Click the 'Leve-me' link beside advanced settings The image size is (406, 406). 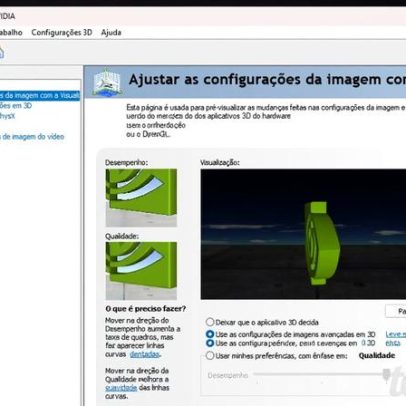396,334
